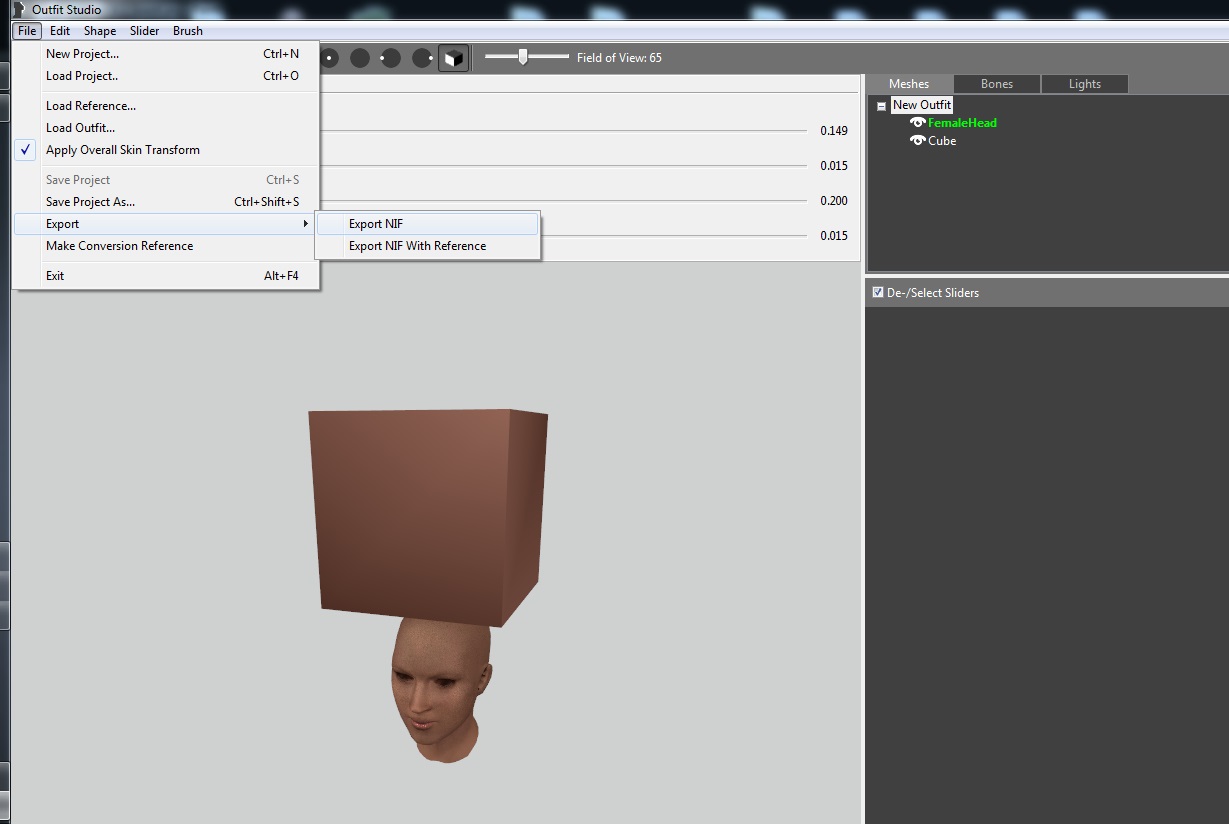The height and width of the screenshot is (824, 1229).
Task: Toggle visibility of the FemaleHead mesh
Action: pos(917,123)
